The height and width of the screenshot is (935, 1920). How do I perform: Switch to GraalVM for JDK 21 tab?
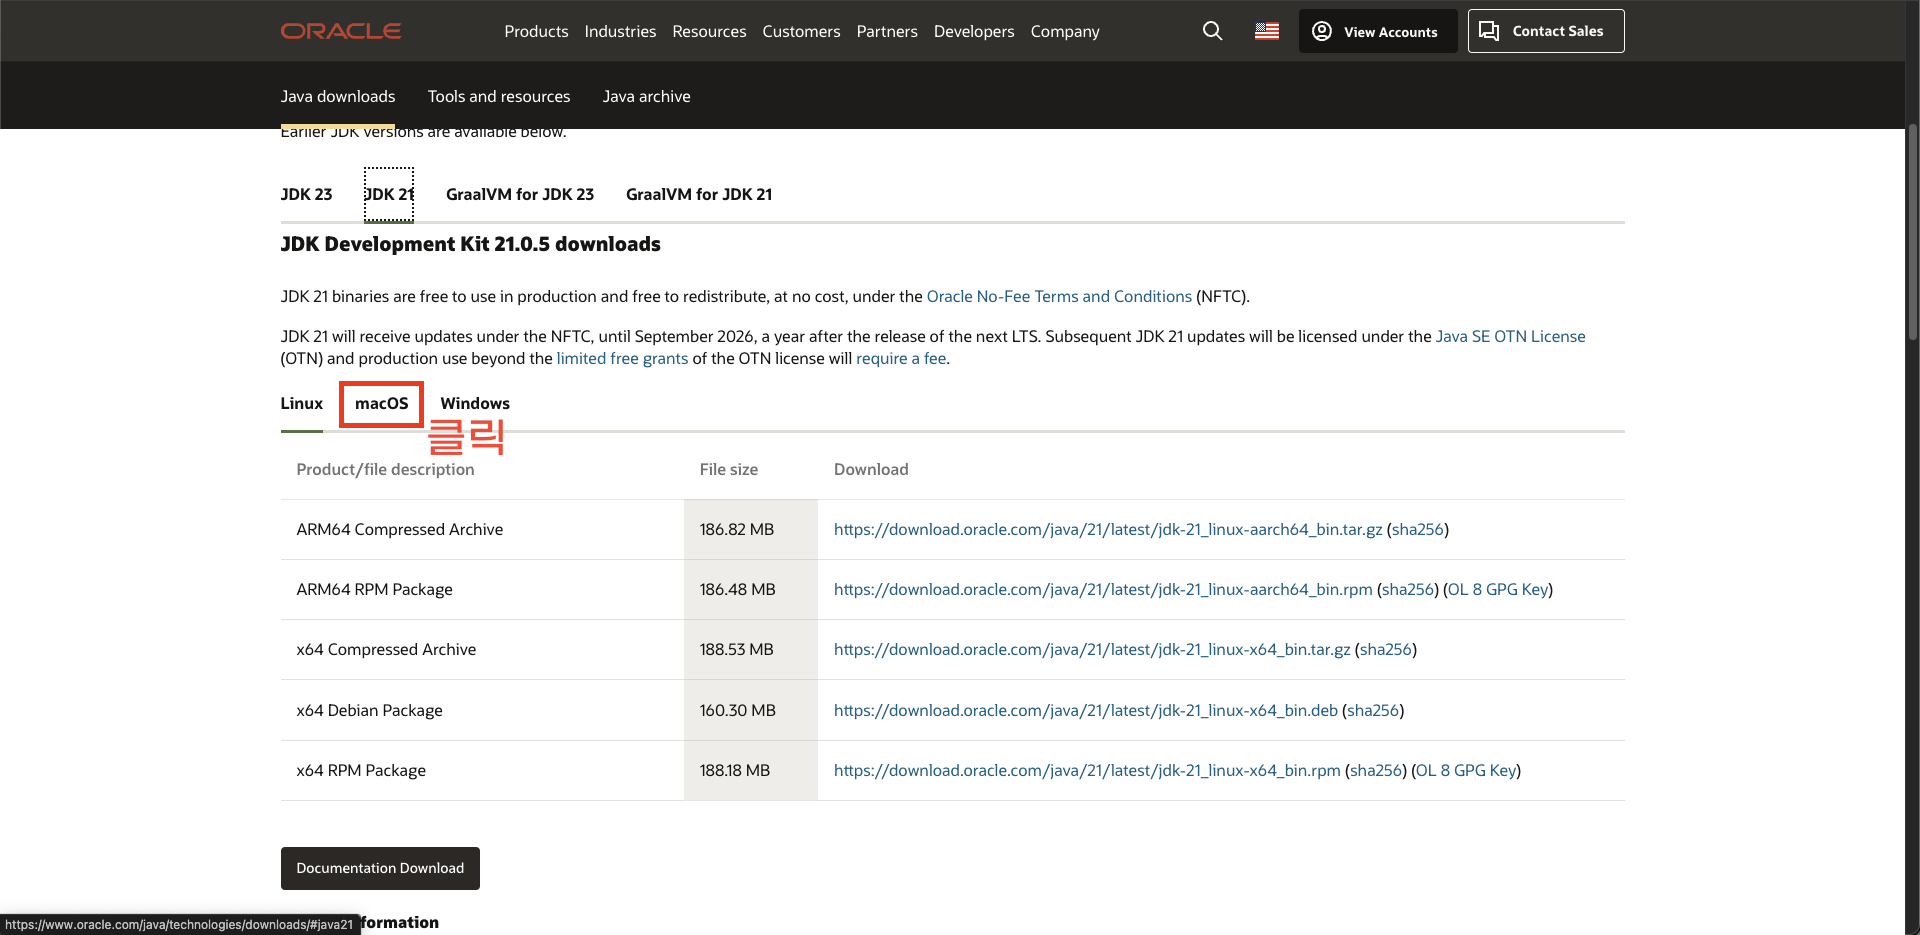point(699,194)
